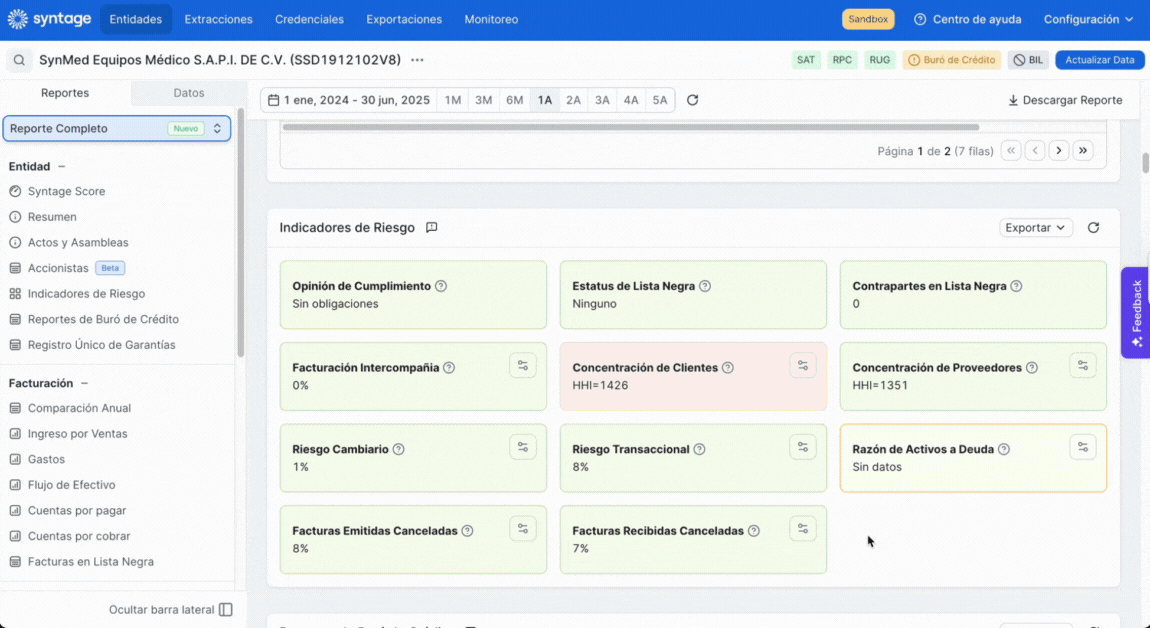The width and height of the screenshot is (1150, 628).
Task: Show help for Concentración de Clientes
Action: (x=728, y=368)
